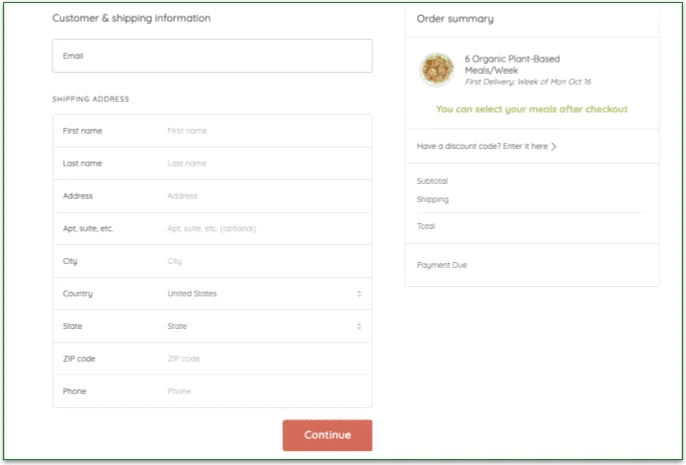Click the Order summary heading
Screen dimensions: 686x465
click(x=455, y=19)
